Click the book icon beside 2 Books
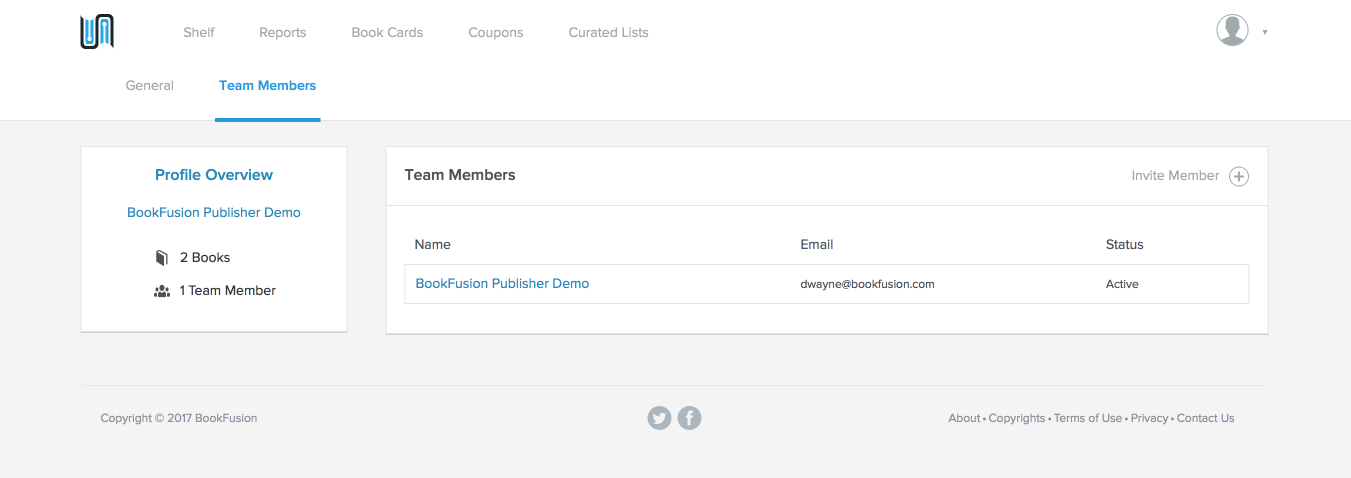 [x=162, y=258]
